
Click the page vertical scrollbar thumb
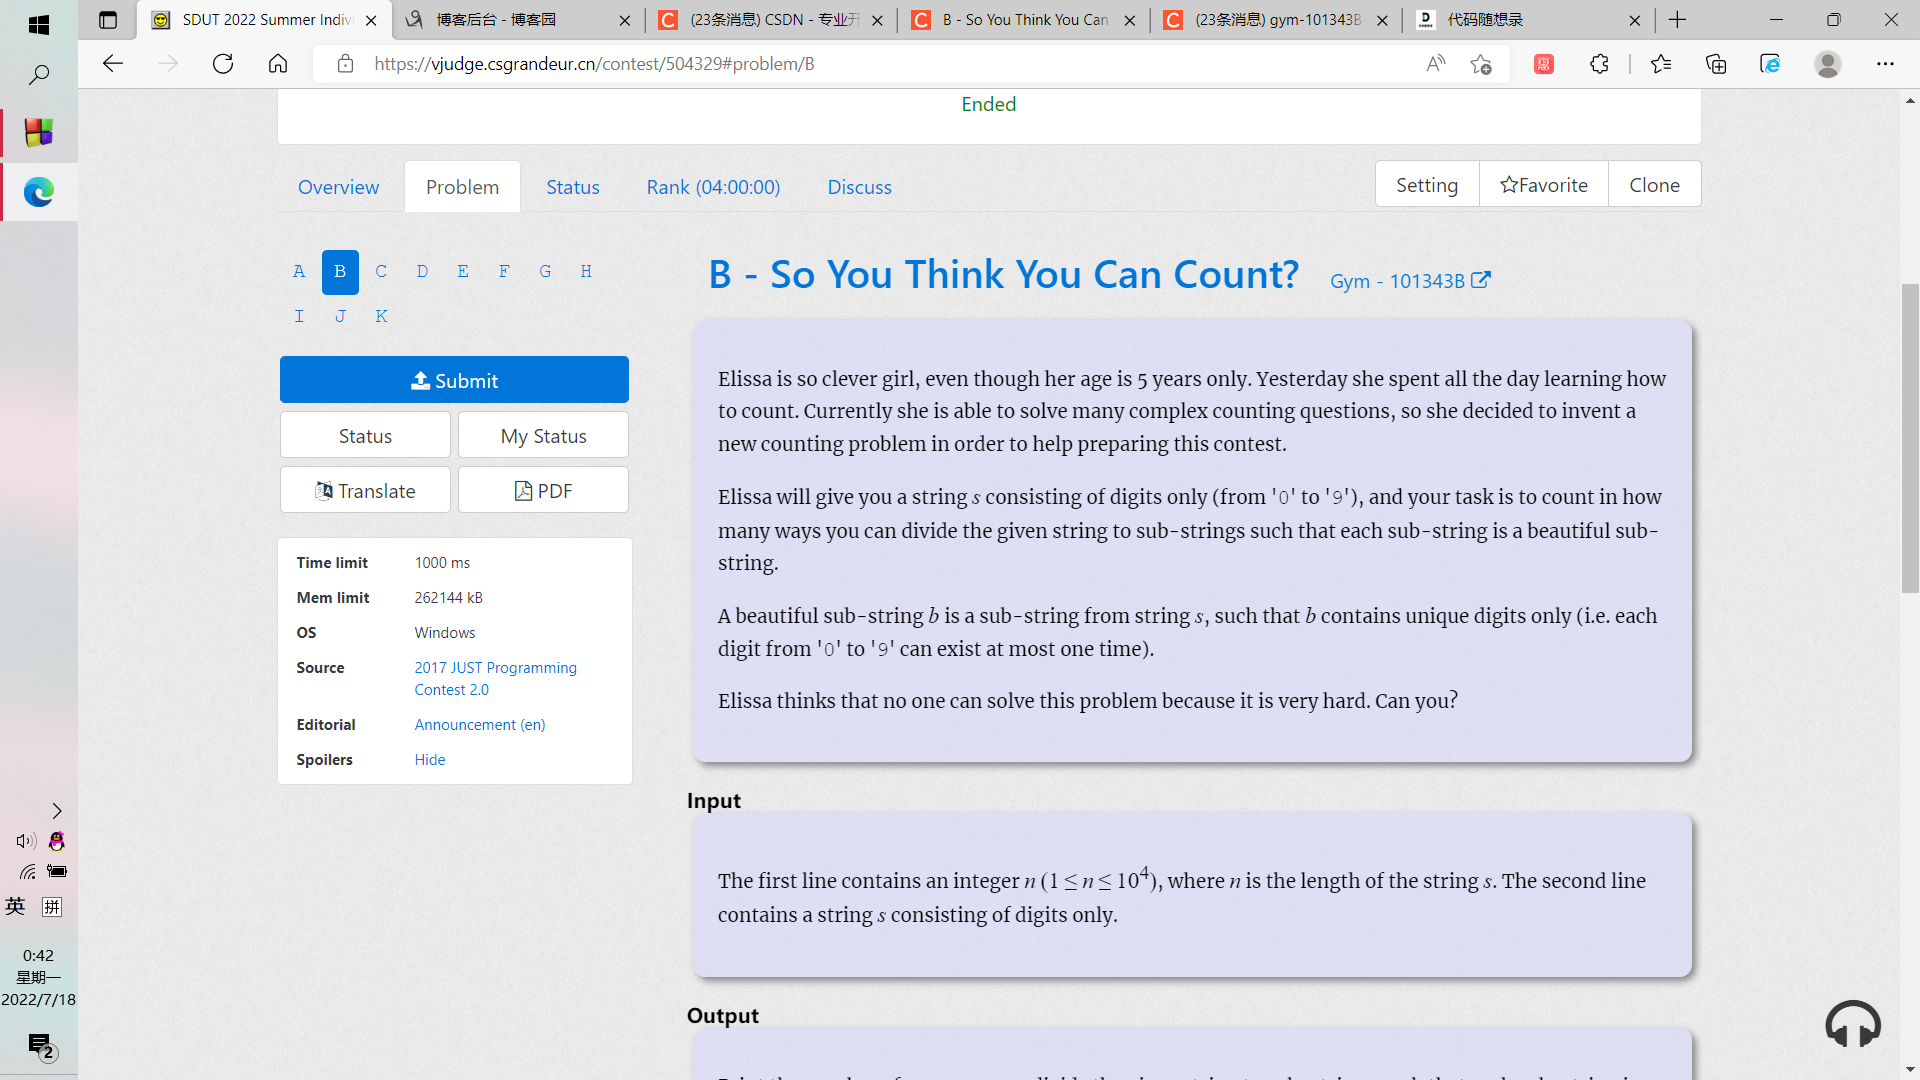point(1910,438)
